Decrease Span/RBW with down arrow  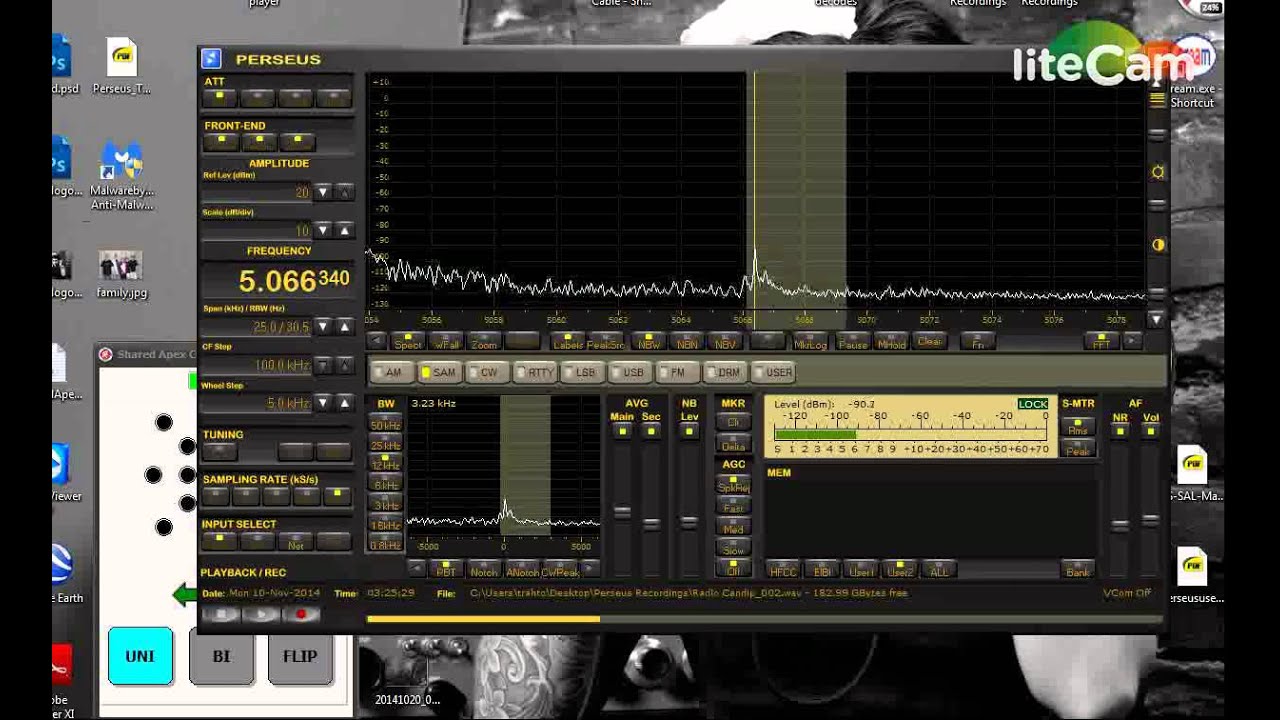(322, 326)
